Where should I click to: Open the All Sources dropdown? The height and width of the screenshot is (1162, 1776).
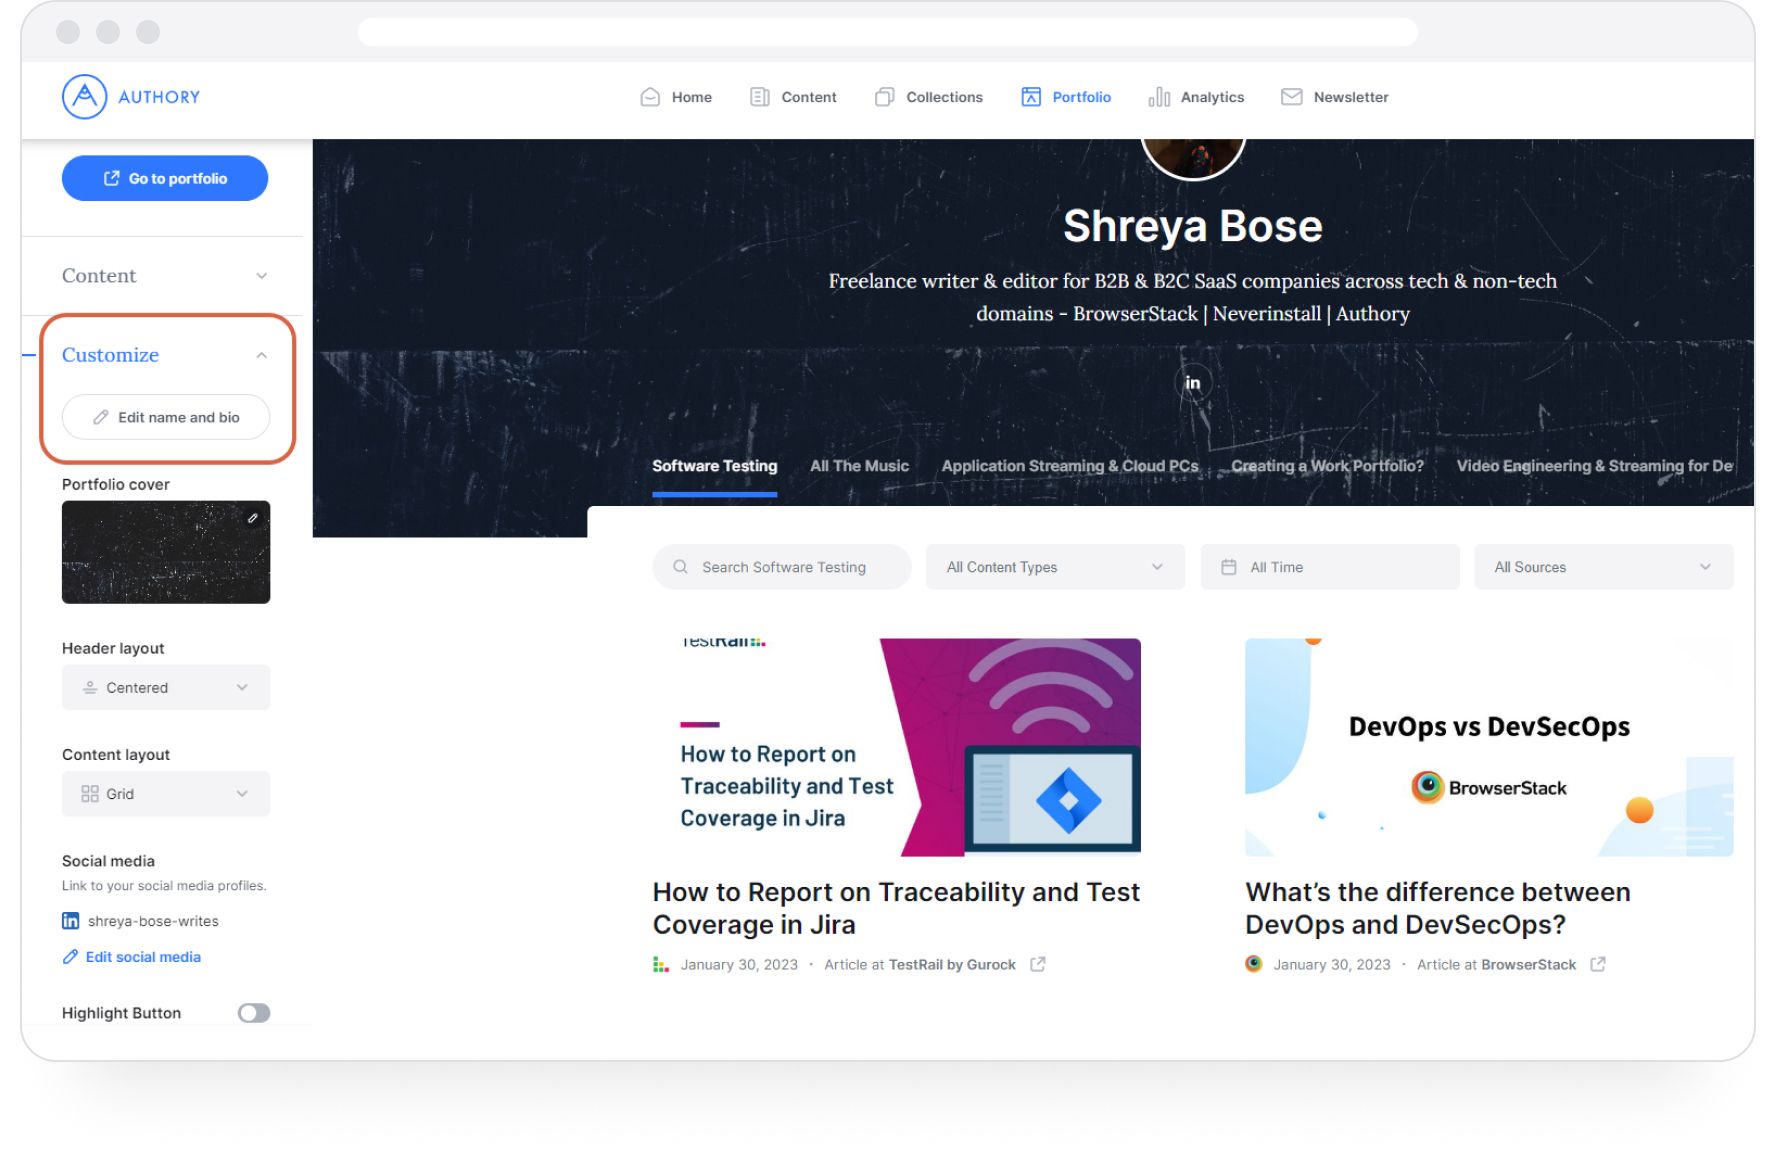(1603, 567)
